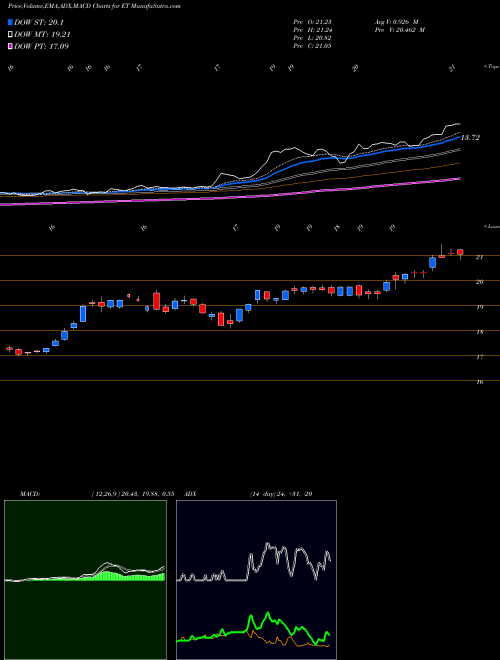This screenshot has width=500, height=660.
Task: Click inside the green MACD histogram chart
Action: 85,580
